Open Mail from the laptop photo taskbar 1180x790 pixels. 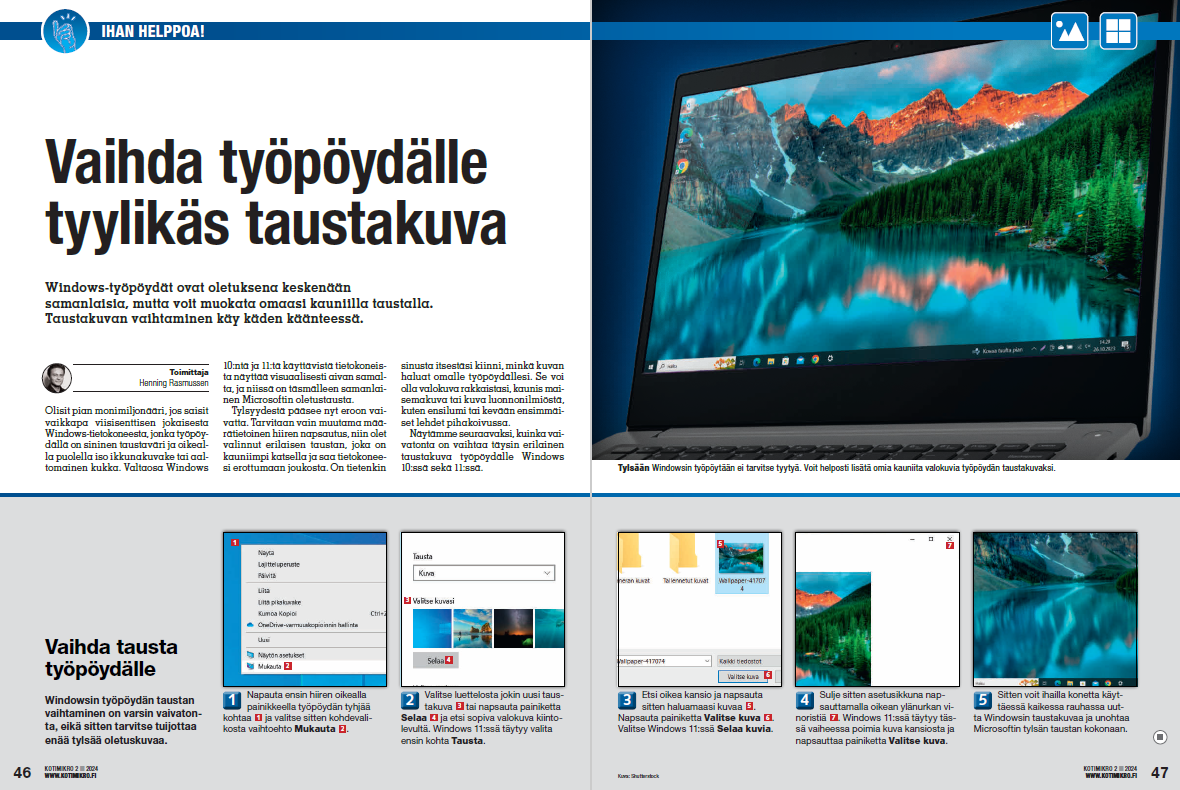click(800, 360)
